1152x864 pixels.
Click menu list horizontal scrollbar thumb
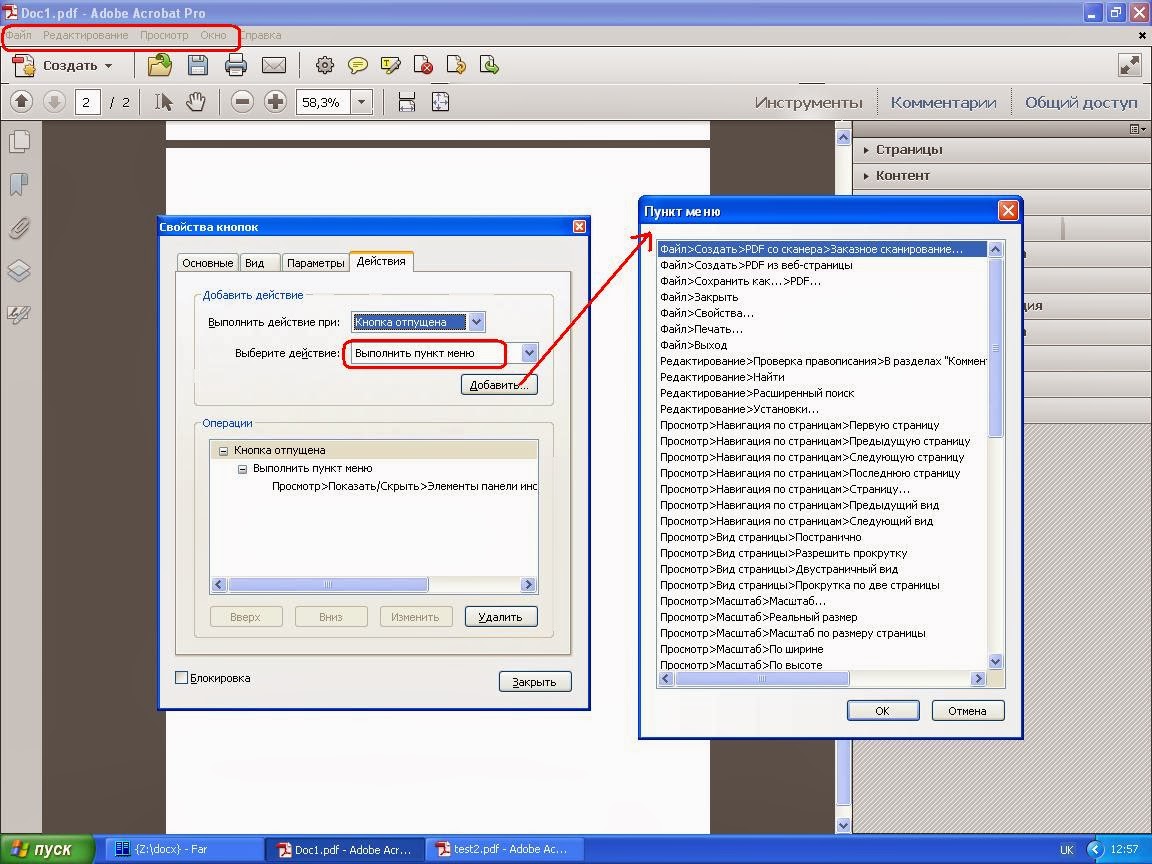click(762, 679)
